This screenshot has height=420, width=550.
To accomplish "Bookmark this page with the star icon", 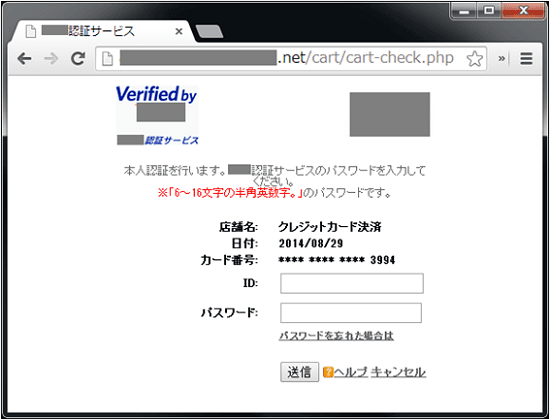I will coord(475,59).
